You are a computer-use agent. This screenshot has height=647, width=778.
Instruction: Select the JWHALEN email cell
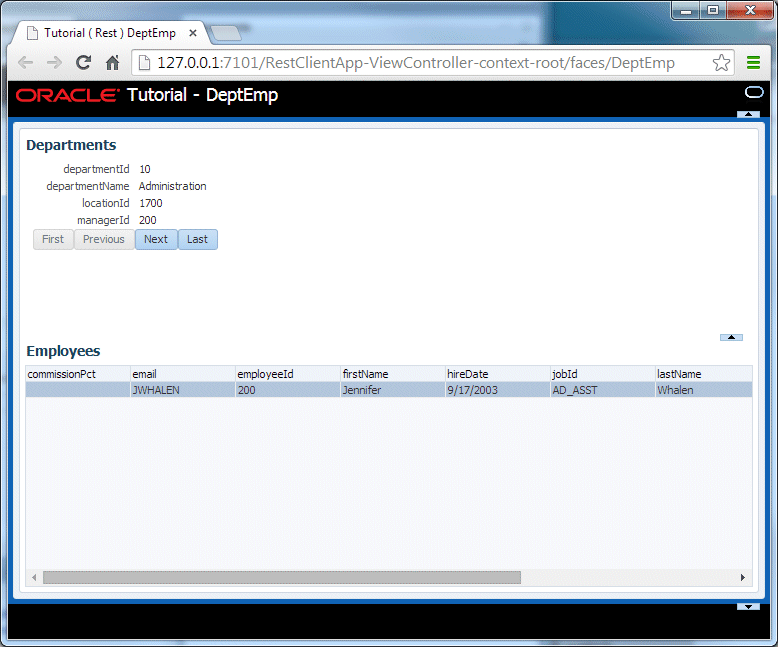(x=183, y=390)
